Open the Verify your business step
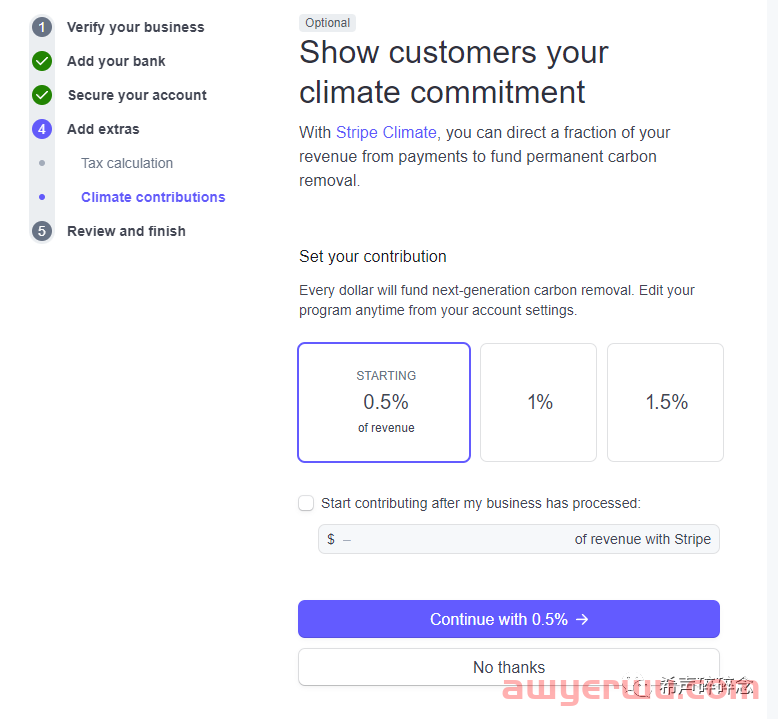This screenshot has height=719, width=778. (135, 27)
